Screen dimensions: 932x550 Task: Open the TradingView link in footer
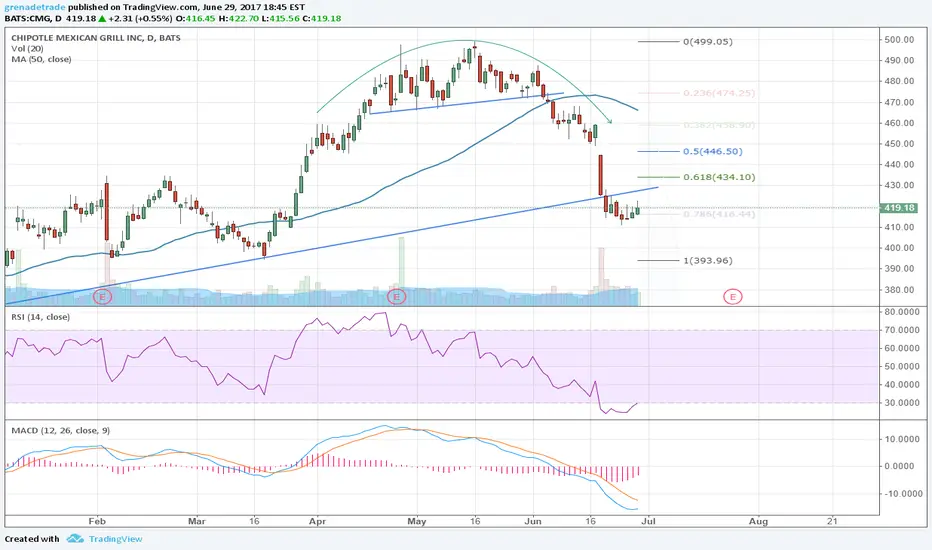coord(115,539)
